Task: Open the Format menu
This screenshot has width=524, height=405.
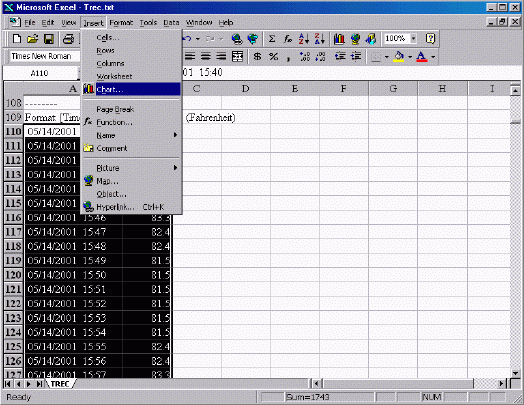Action: tap(121, 23)
